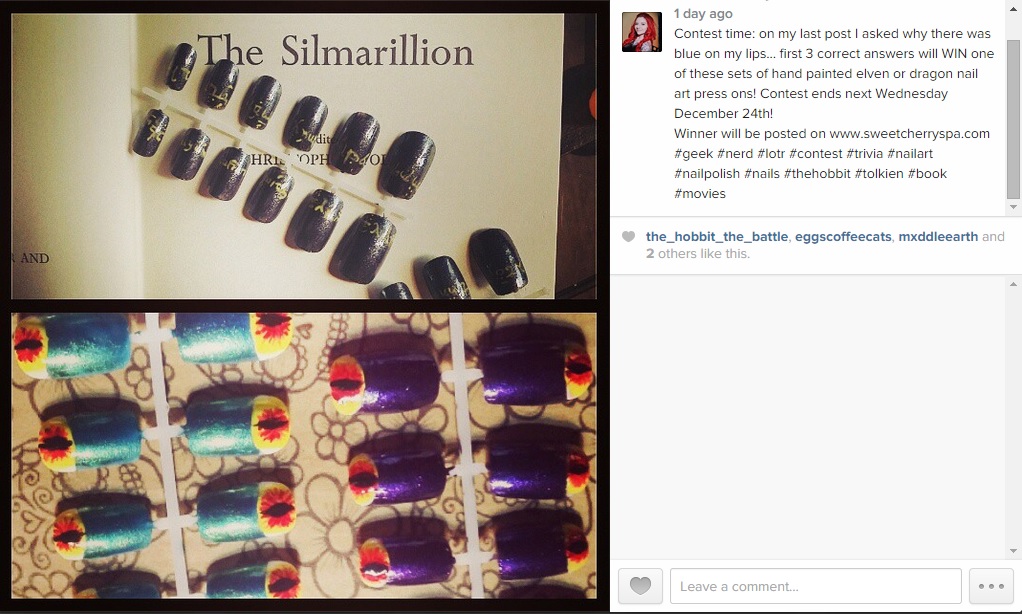Click the comments area scroll down arrow
Viewport: 1022px width, 614px height.
pyautogui.click(x=1013, y=551)
